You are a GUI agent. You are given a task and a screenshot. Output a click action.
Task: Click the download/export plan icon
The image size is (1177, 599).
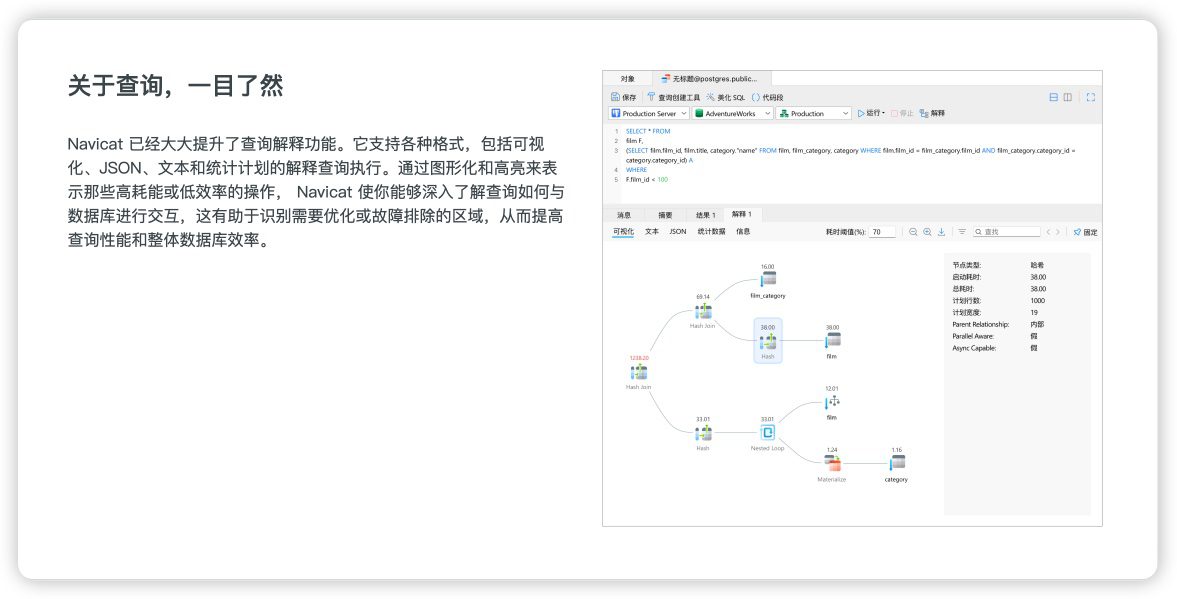(x=941, y=232)
